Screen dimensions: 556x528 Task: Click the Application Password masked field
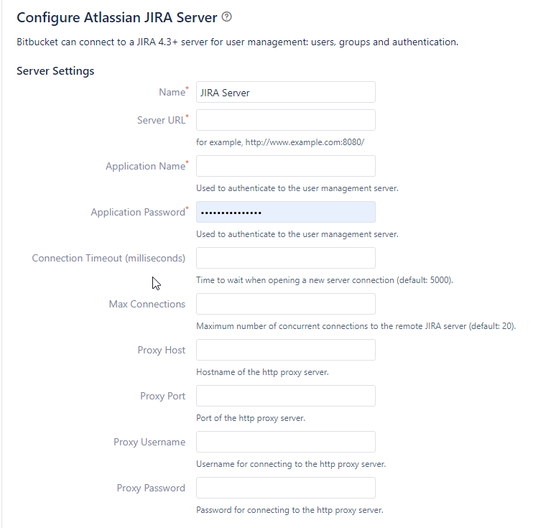coord(286,212)
